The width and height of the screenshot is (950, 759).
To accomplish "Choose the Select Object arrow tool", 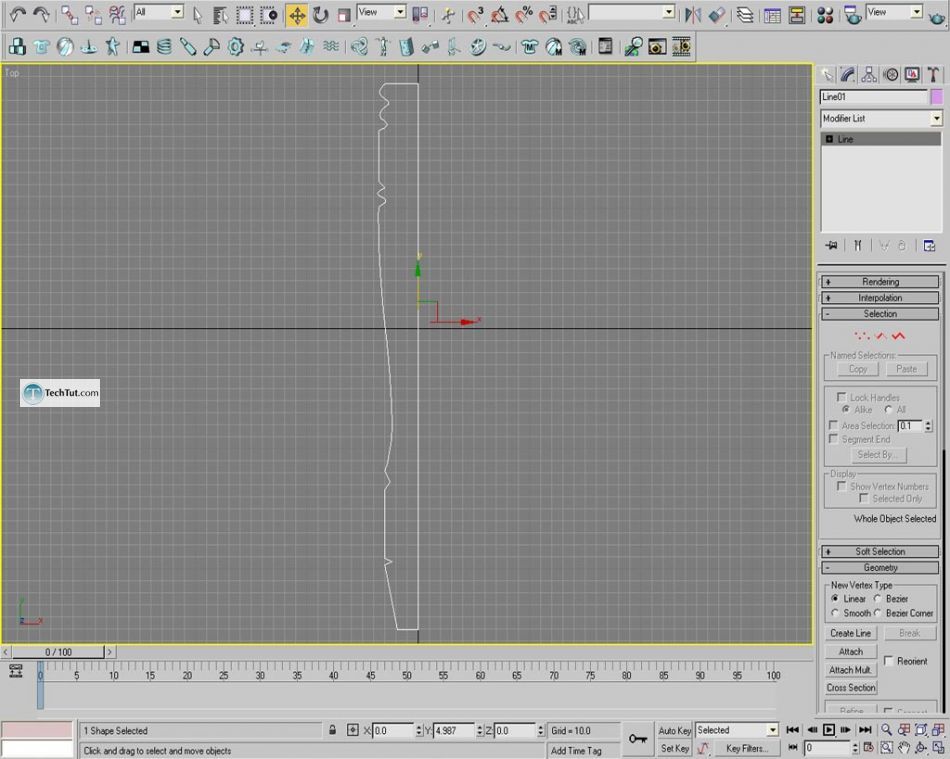I will coord(197,15).
